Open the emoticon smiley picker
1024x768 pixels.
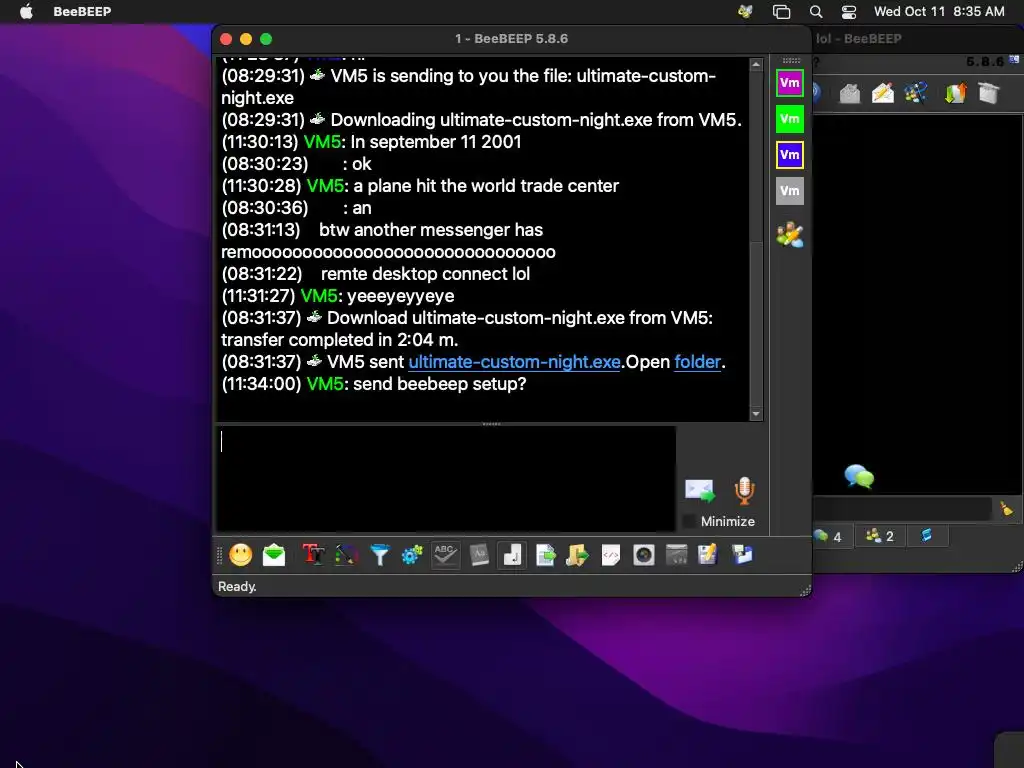tap(240, 555)
